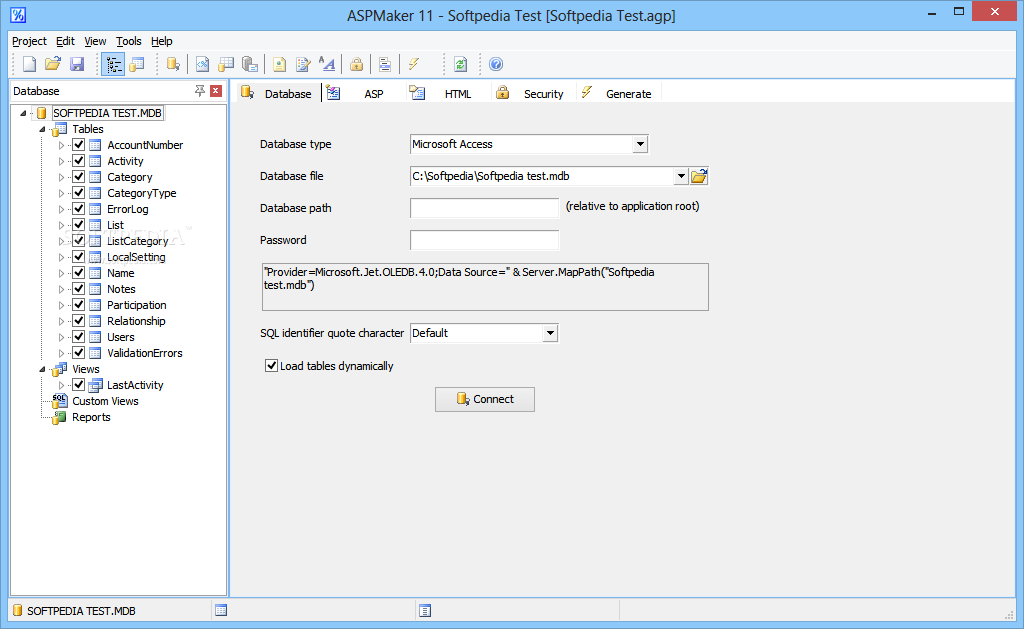1024x629 pixels.
Task: Click the Connect button
Action: click(x=485, y=399)
